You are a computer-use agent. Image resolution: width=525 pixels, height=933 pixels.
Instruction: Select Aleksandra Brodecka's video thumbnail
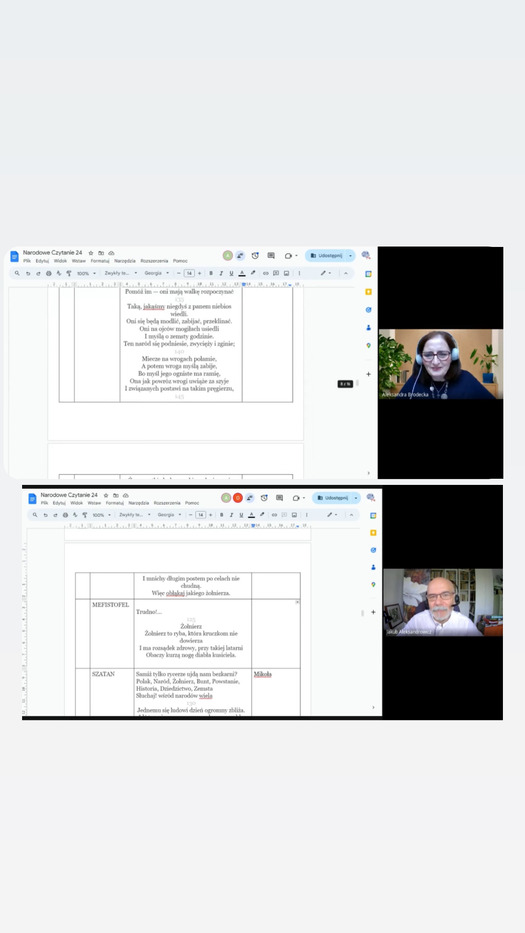tap(440, 364)
